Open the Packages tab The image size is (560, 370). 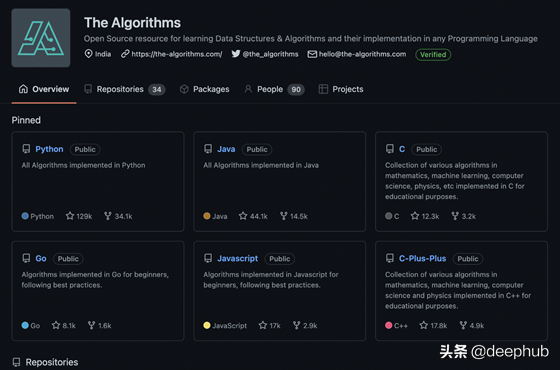click(x=204, y=89)
